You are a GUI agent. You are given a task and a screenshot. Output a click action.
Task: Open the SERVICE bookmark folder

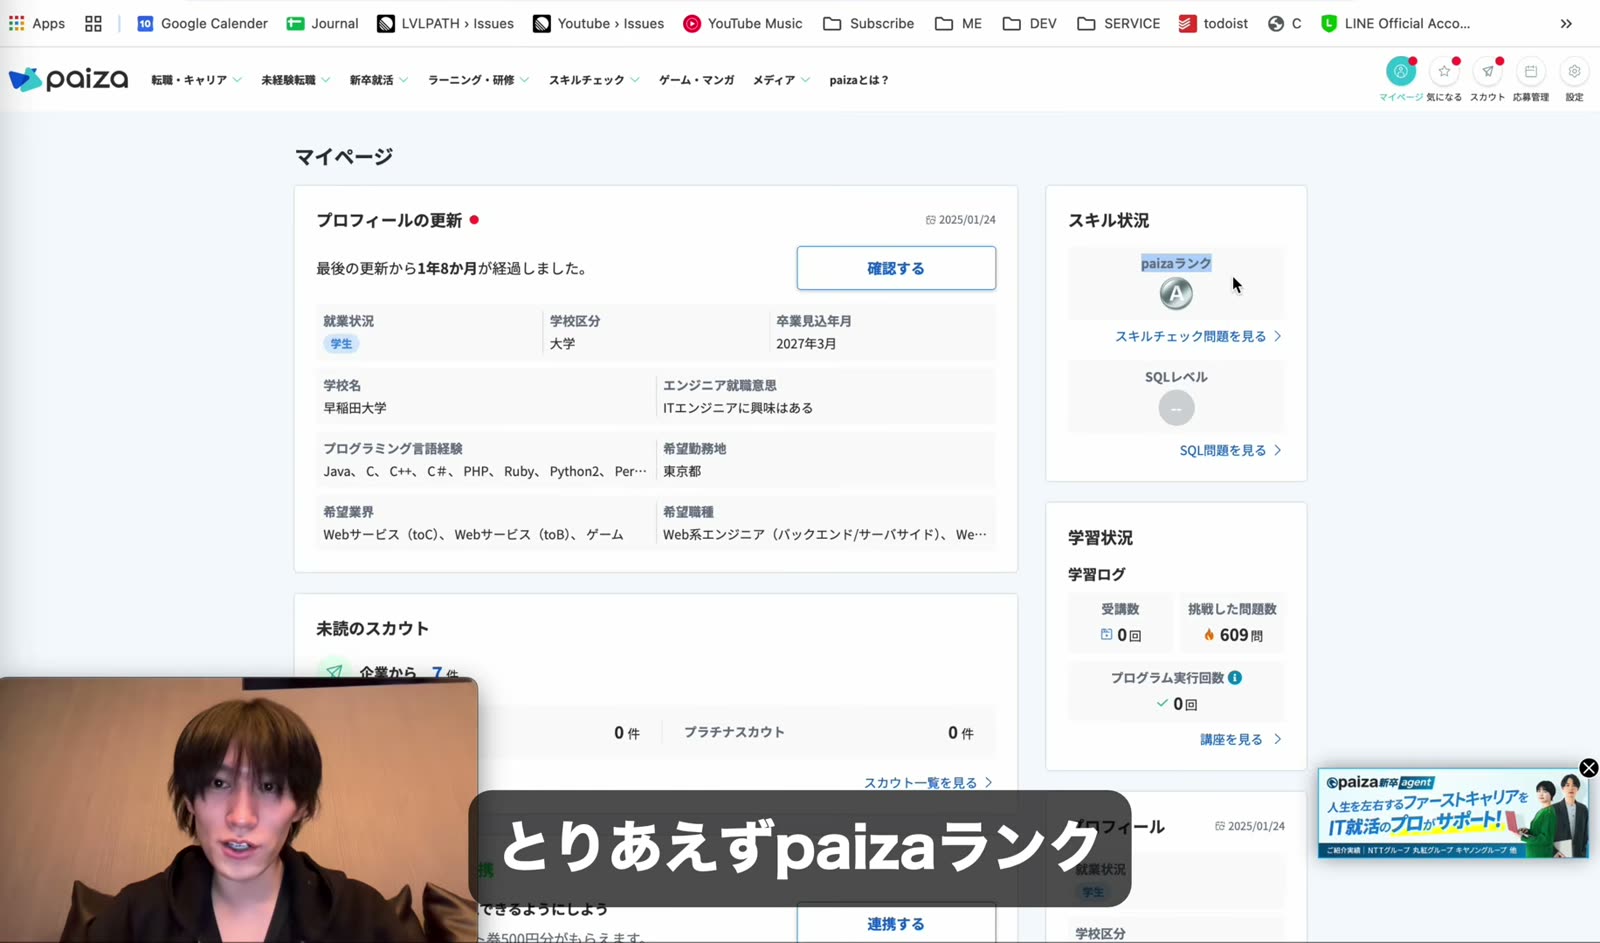pyautogui.click(x=1118, y=23)
